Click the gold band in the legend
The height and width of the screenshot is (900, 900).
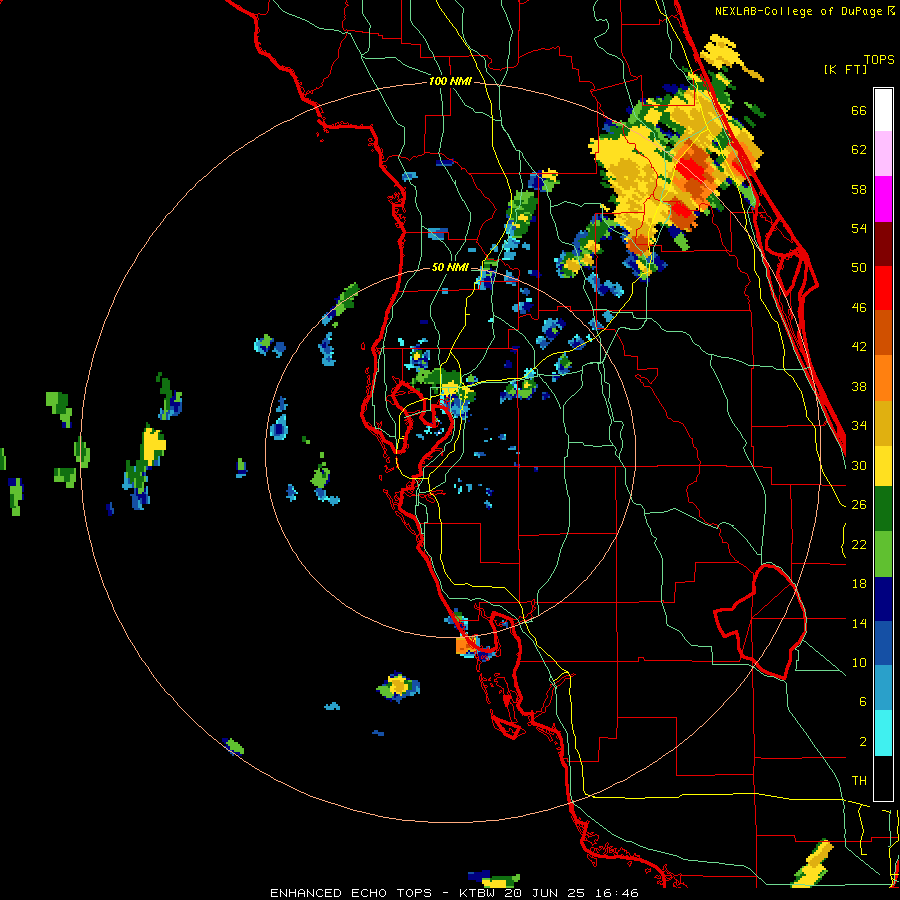click(883, 422)
